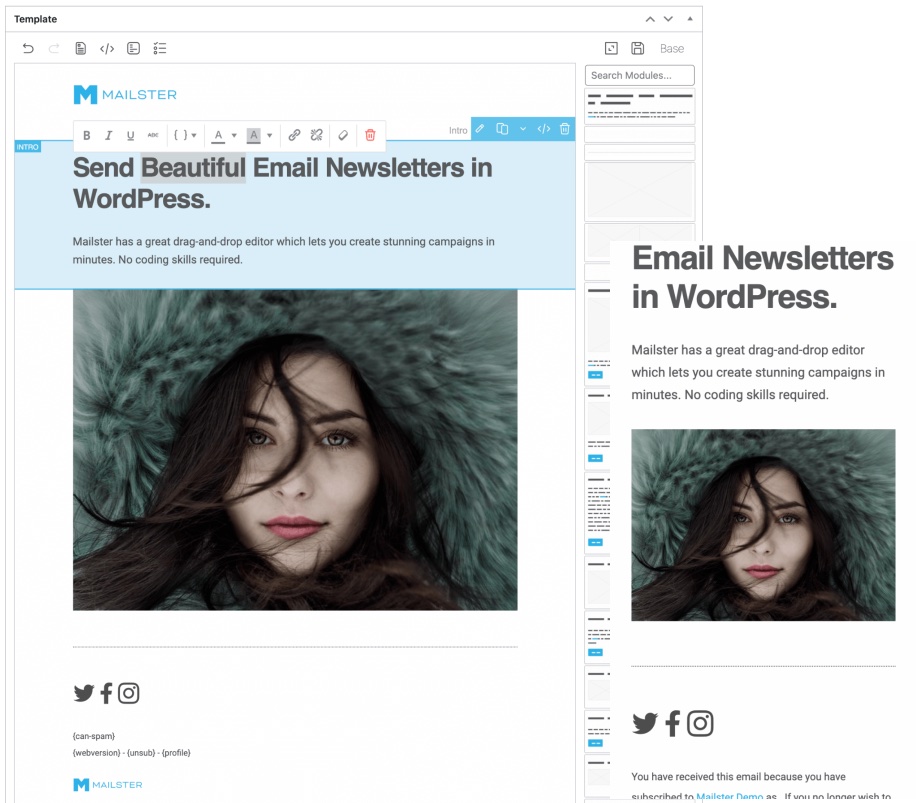Image resolution: width=916 pixels, height=803 pixels.
Task: Undo the last template change
Action: pyautogui.click(x=27, y=48)
